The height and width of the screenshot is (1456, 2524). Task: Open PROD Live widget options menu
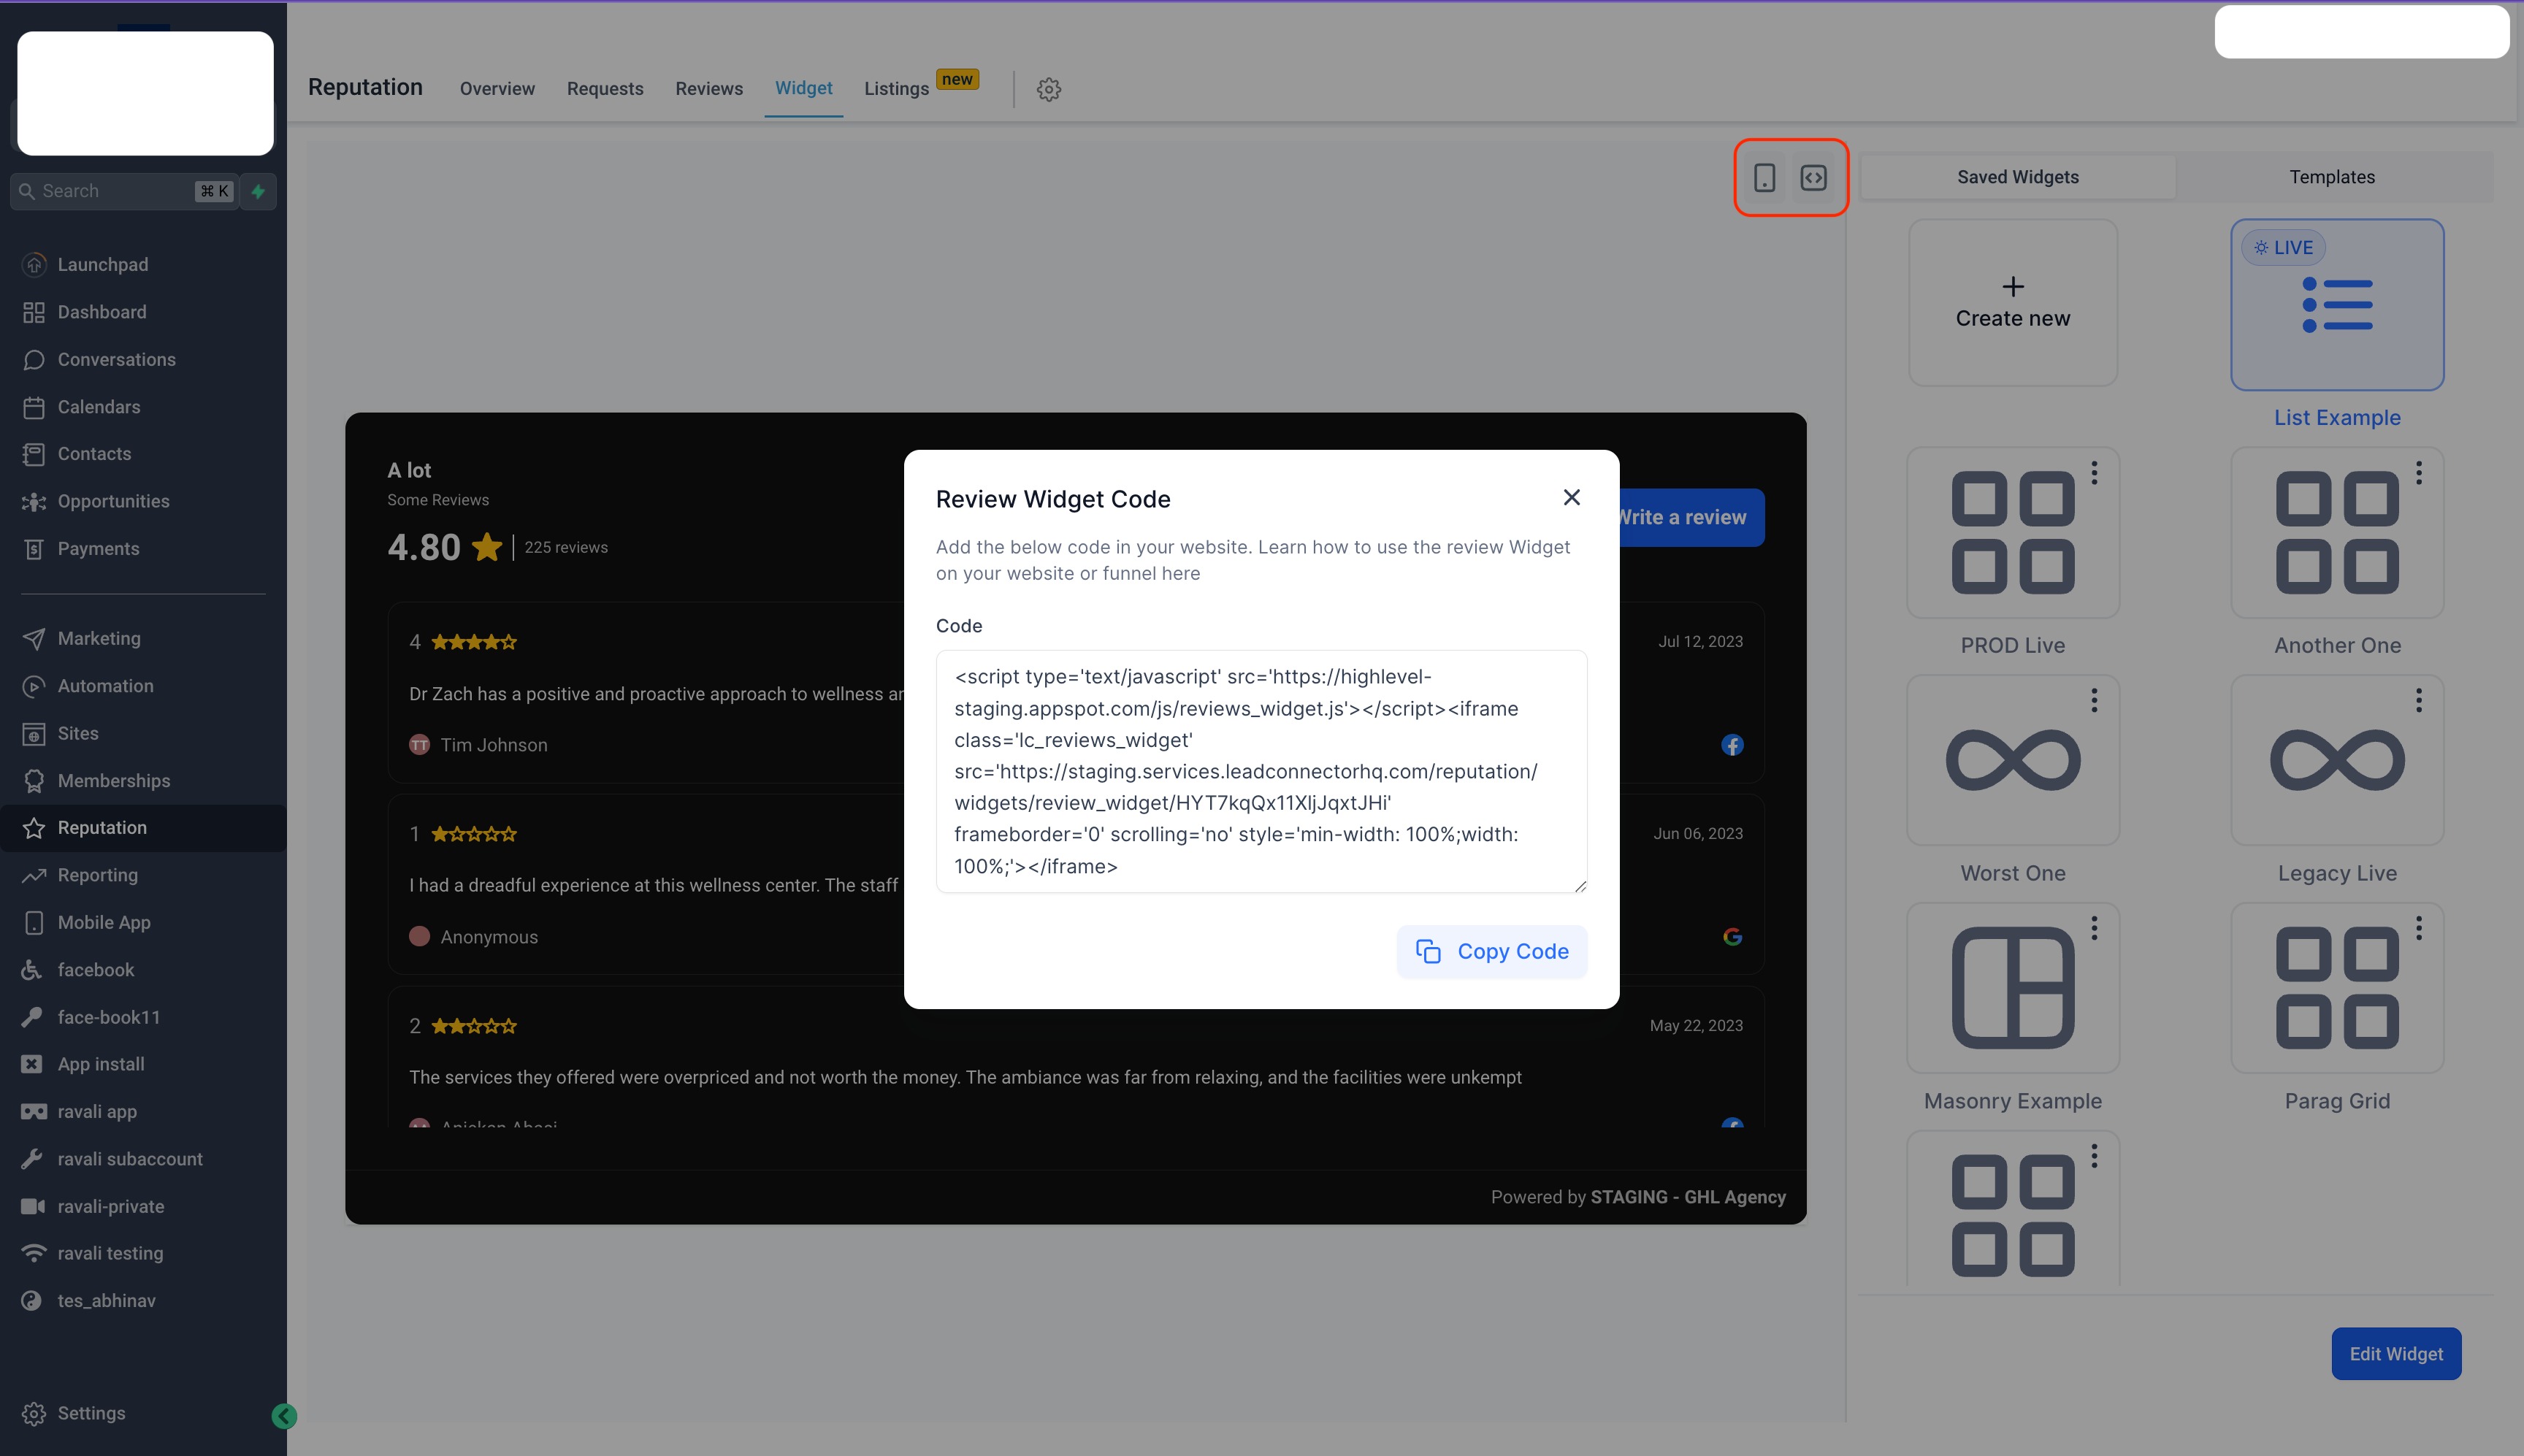(2094, 473)
